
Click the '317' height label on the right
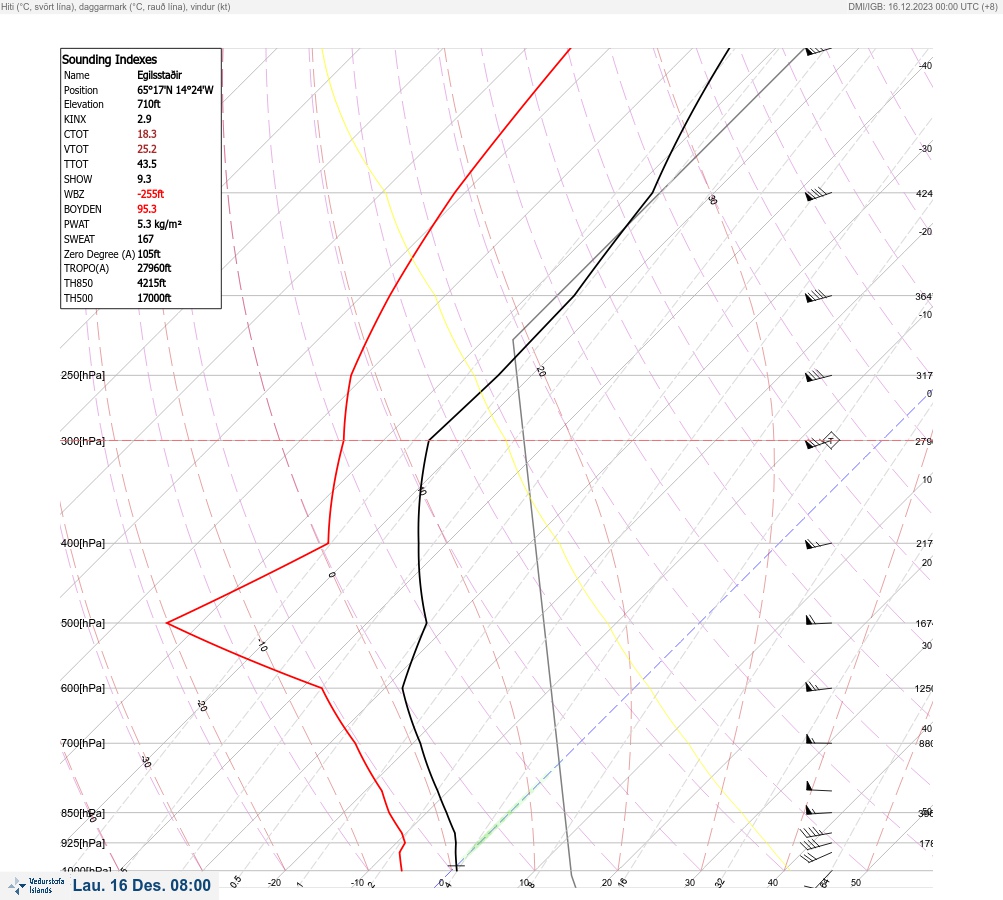(924, 375)
